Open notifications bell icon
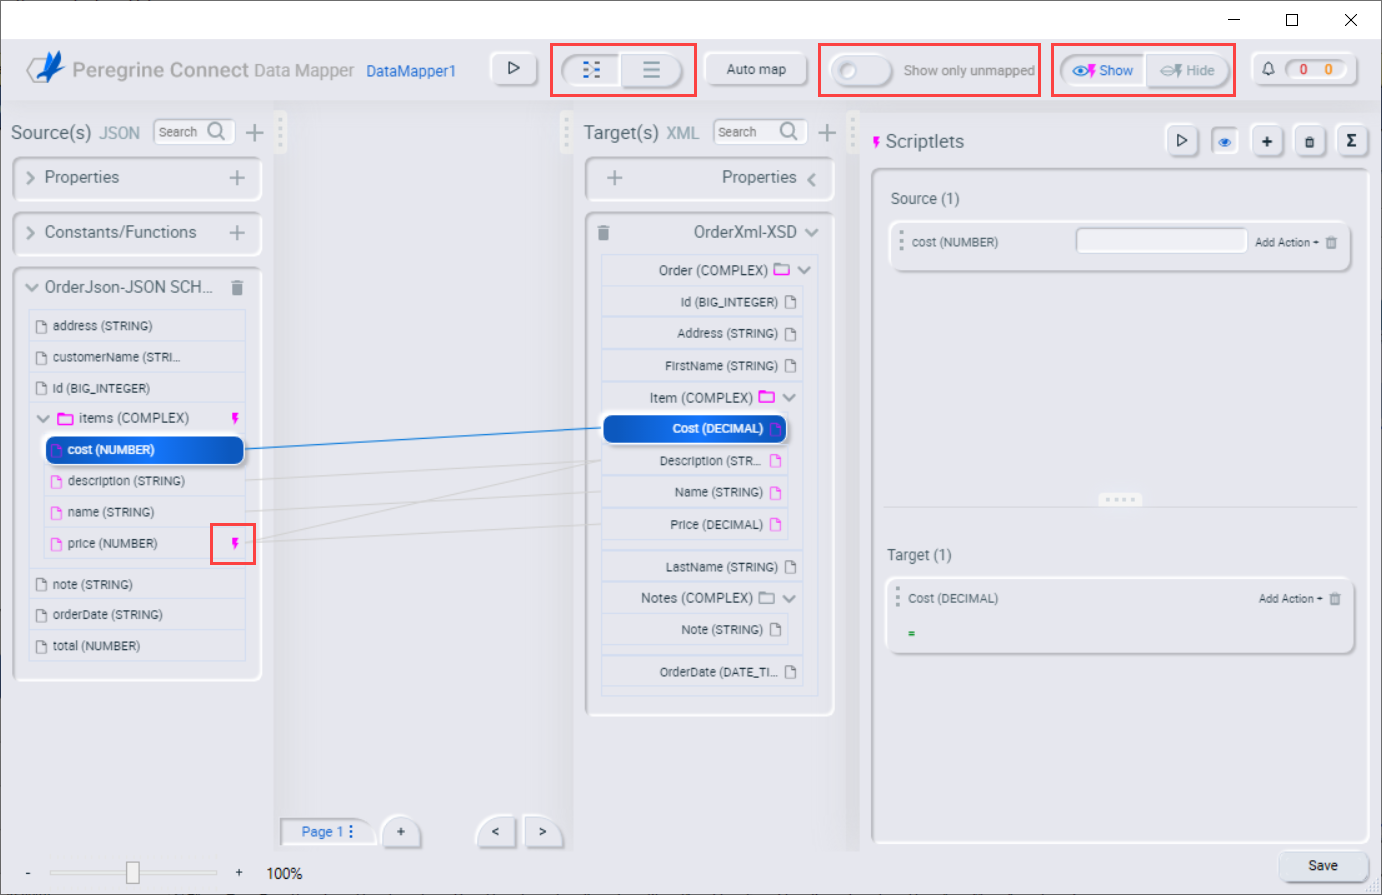Screen dimensions: 1382x895 pyautogui.click(x=1268, y=69)
